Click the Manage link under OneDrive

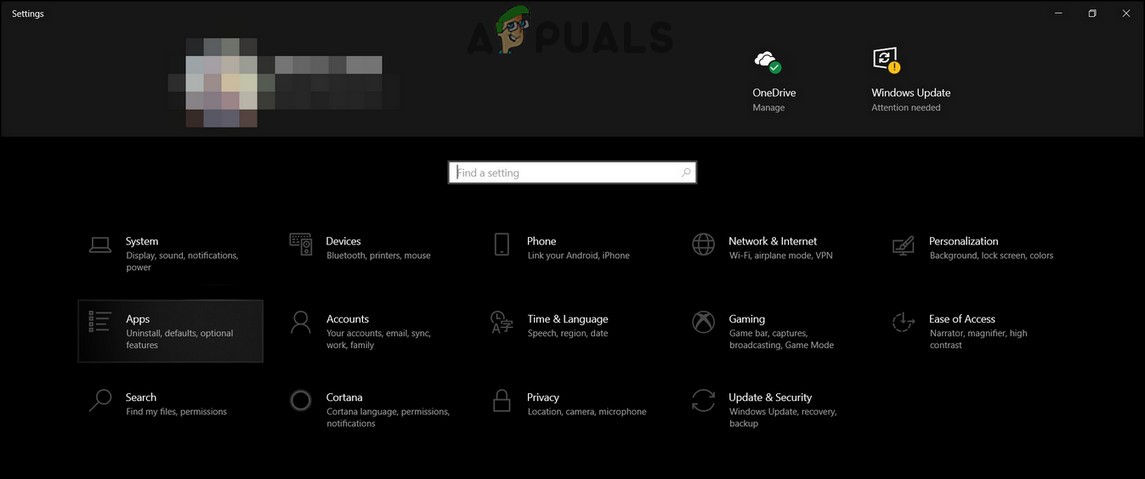[768, 108]
